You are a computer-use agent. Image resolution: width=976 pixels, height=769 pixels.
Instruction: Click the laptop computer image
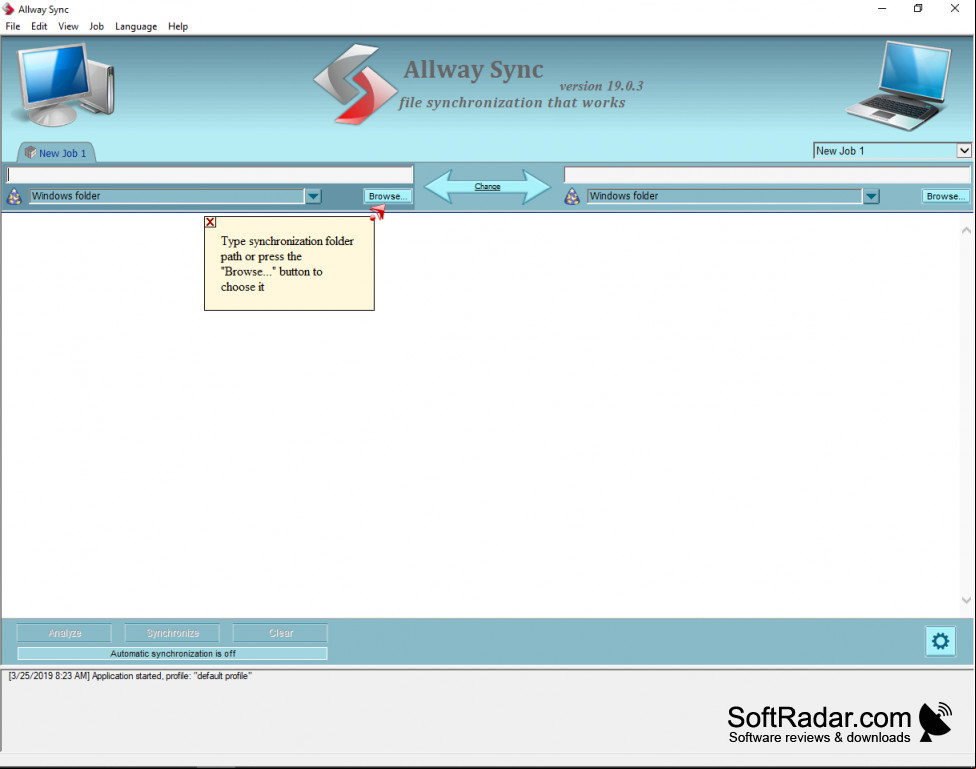(899, 85)
